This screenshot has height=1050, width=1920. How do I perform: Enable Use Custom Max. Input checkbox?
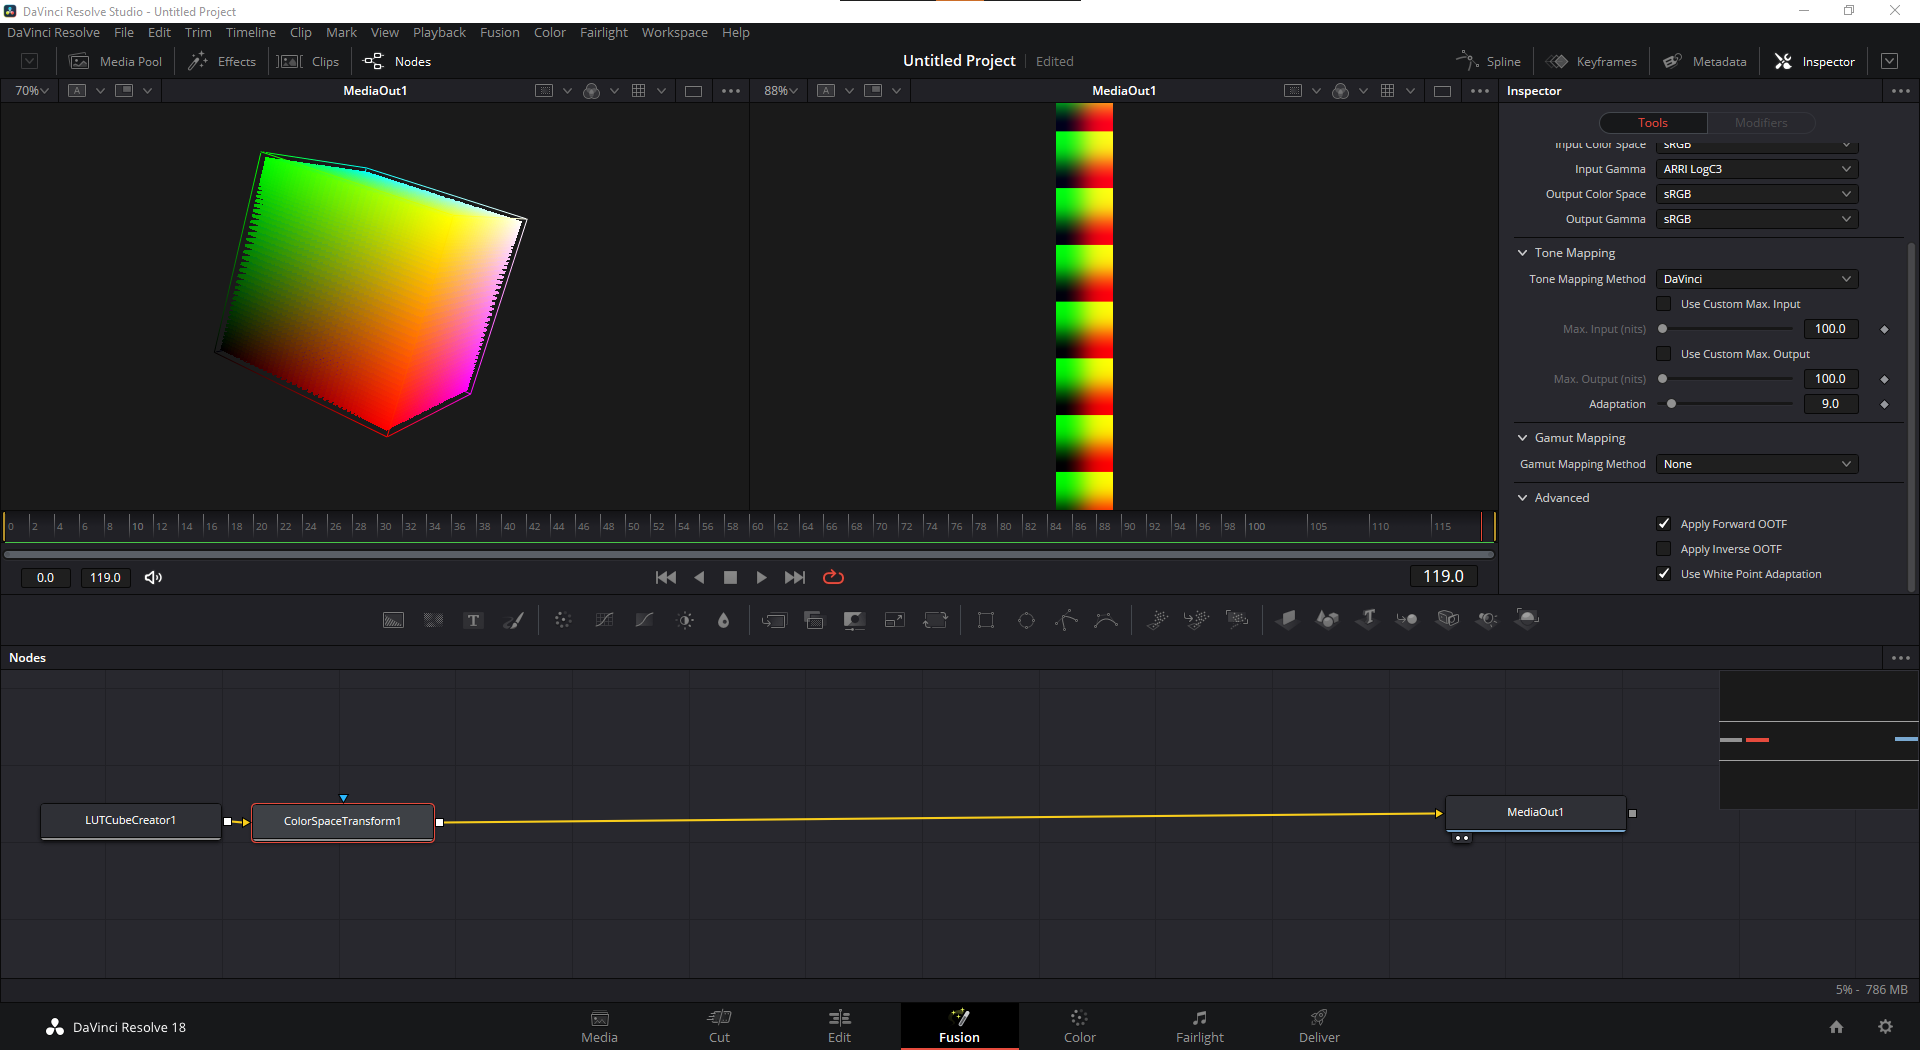pyautogui.click(x=1664, y=304)
